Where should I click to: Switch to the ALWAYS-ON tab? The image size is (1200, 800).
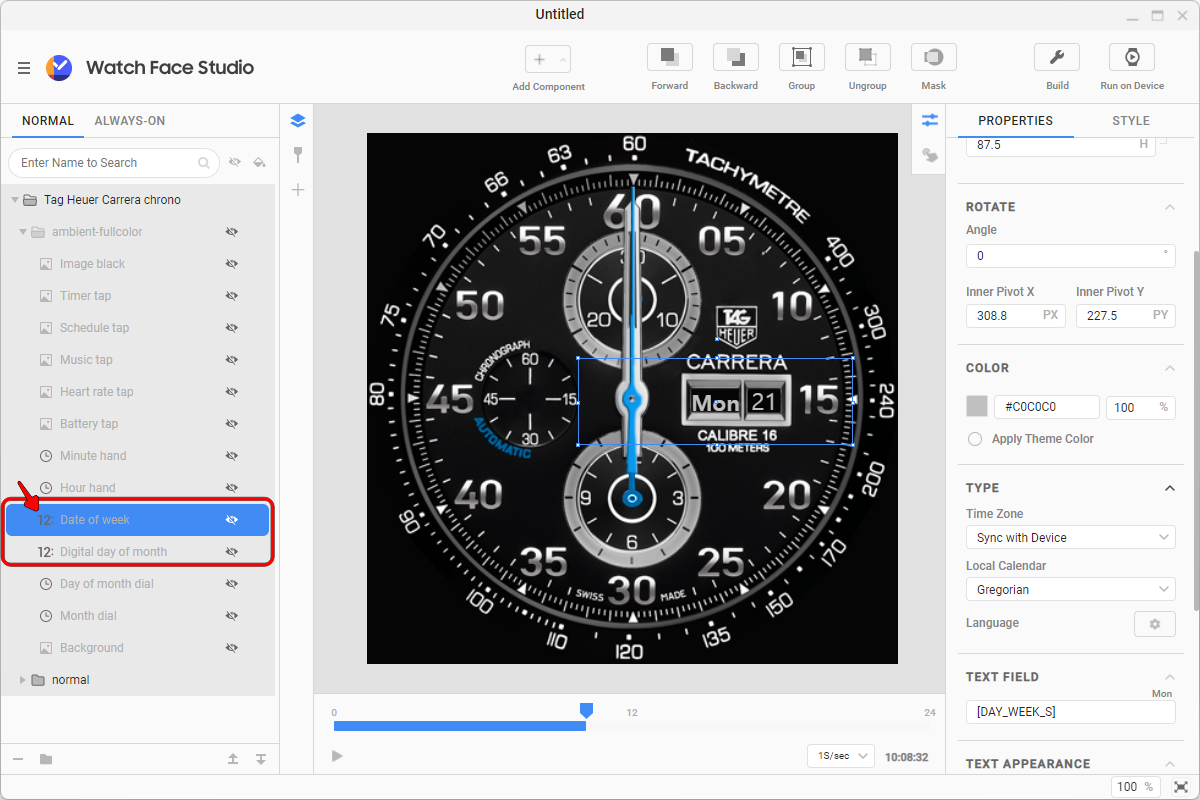130,121
